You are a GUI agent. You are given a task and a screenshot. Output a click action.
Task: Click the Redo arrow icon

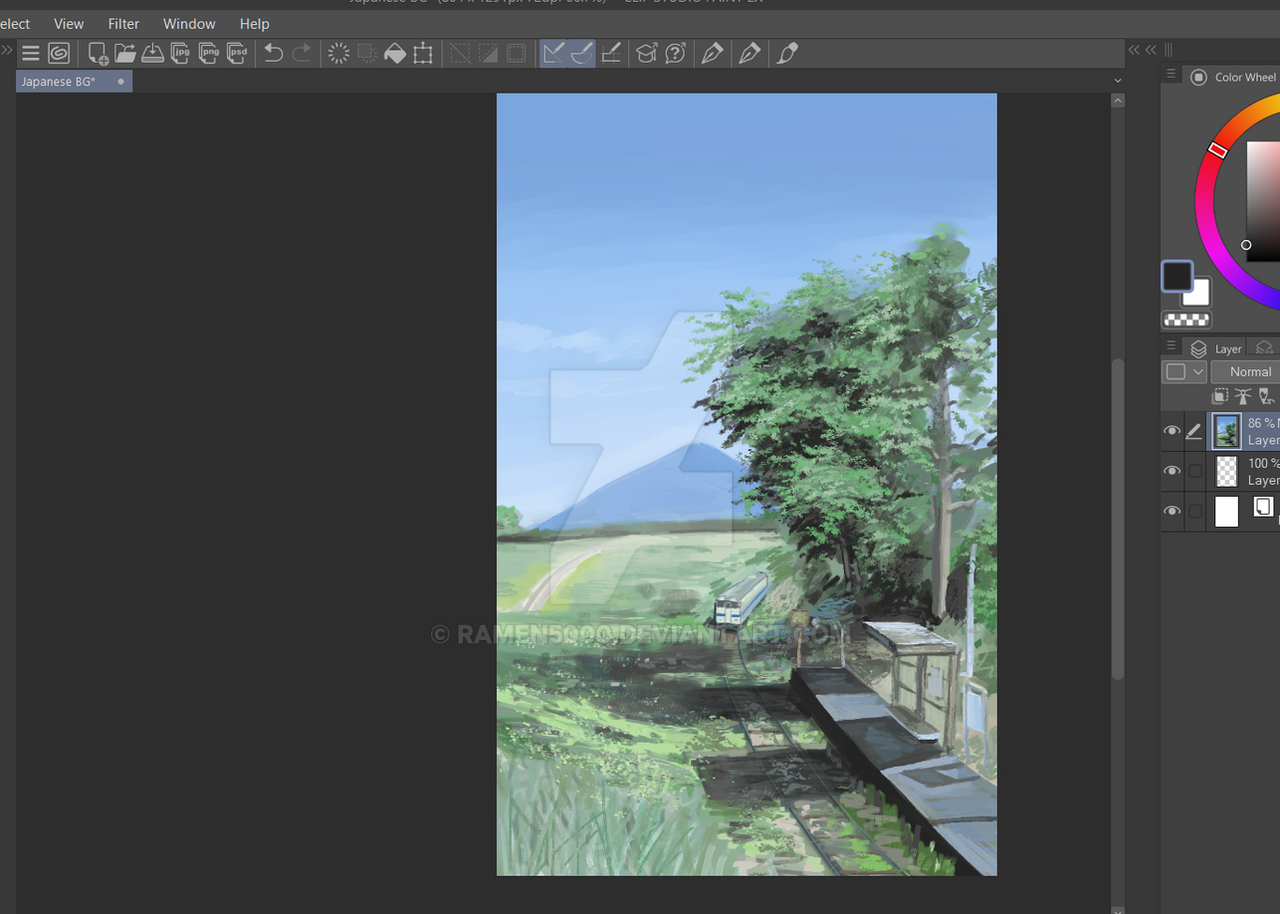(301, 54)
